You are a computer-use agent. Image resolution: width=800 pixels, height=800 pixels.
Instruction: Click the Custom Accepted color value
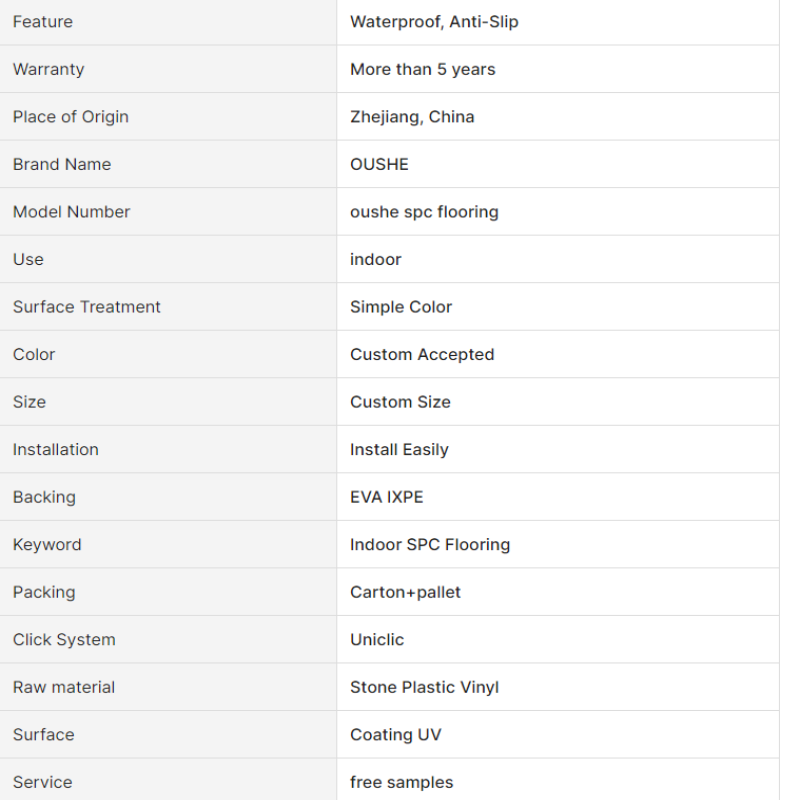tap(422, 354)
